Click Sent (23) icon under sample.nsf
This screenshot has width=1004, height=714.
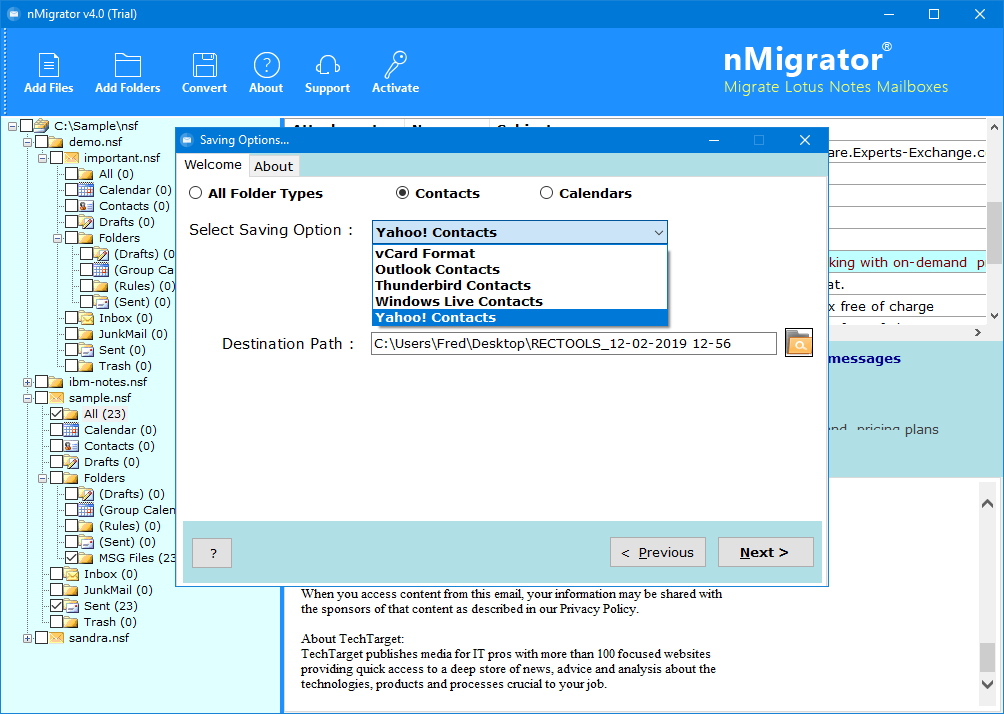coord(72,606)
